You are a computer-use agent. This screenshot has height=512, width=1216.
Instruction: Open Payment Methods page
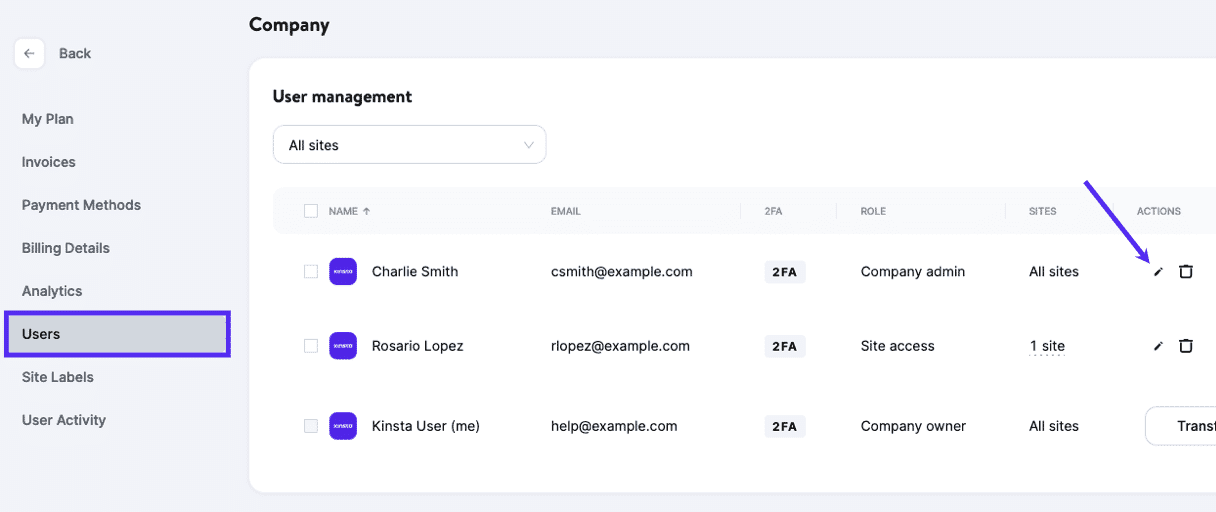point(81,205)
